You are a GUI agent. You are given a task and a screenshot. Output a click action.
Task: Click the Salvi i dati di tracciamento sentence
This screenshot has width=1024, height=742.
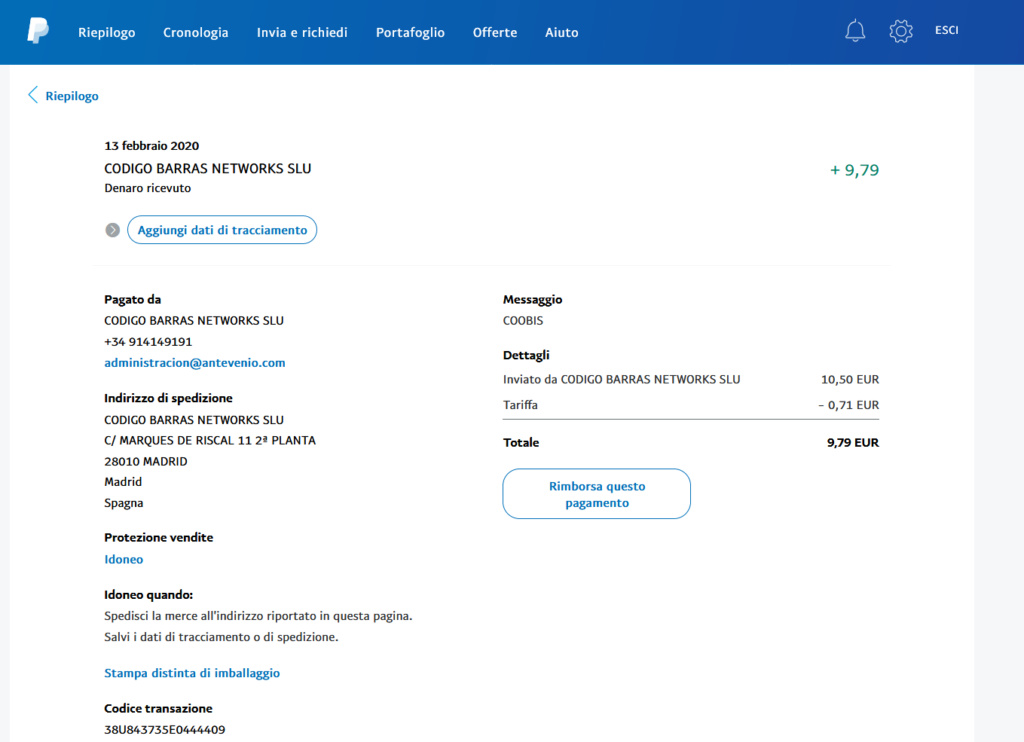(221, 637)
